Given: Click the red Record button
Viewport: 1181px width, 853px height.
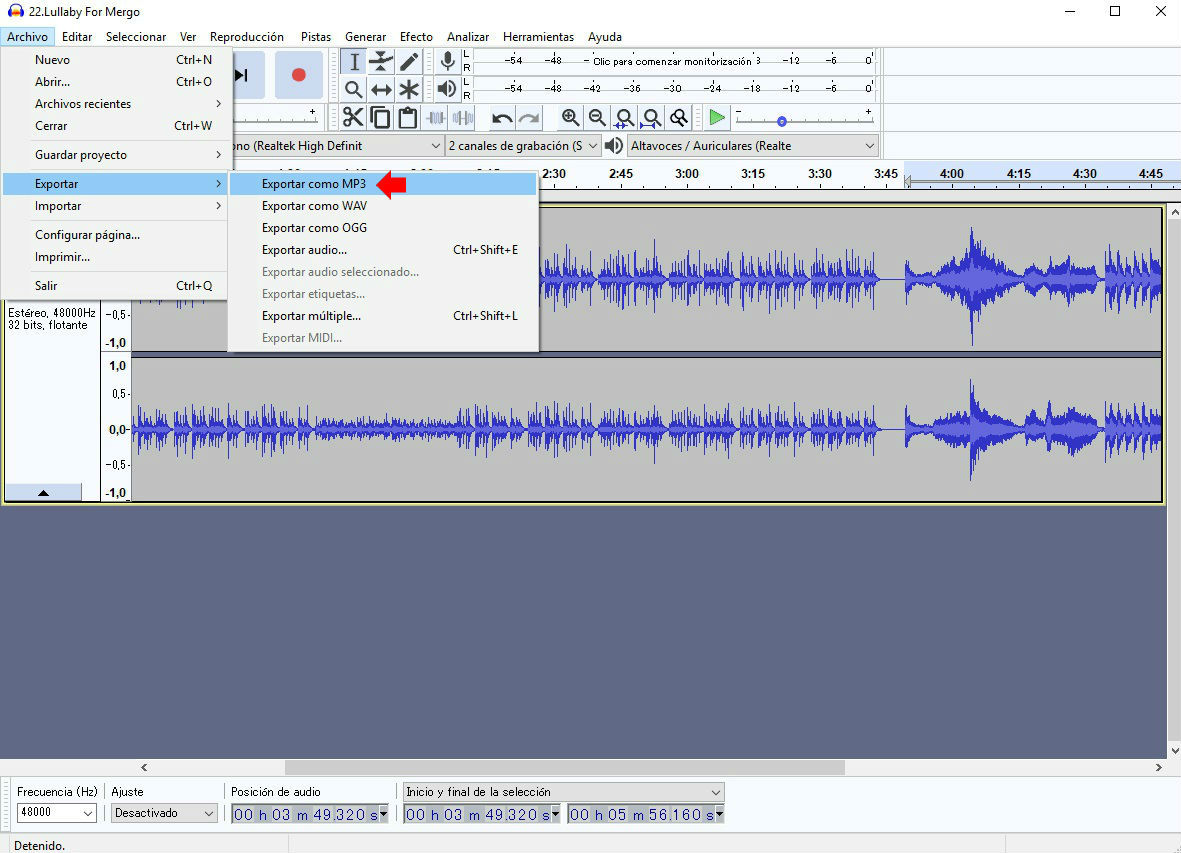Looking at the screenshot, I should (298, 75).
